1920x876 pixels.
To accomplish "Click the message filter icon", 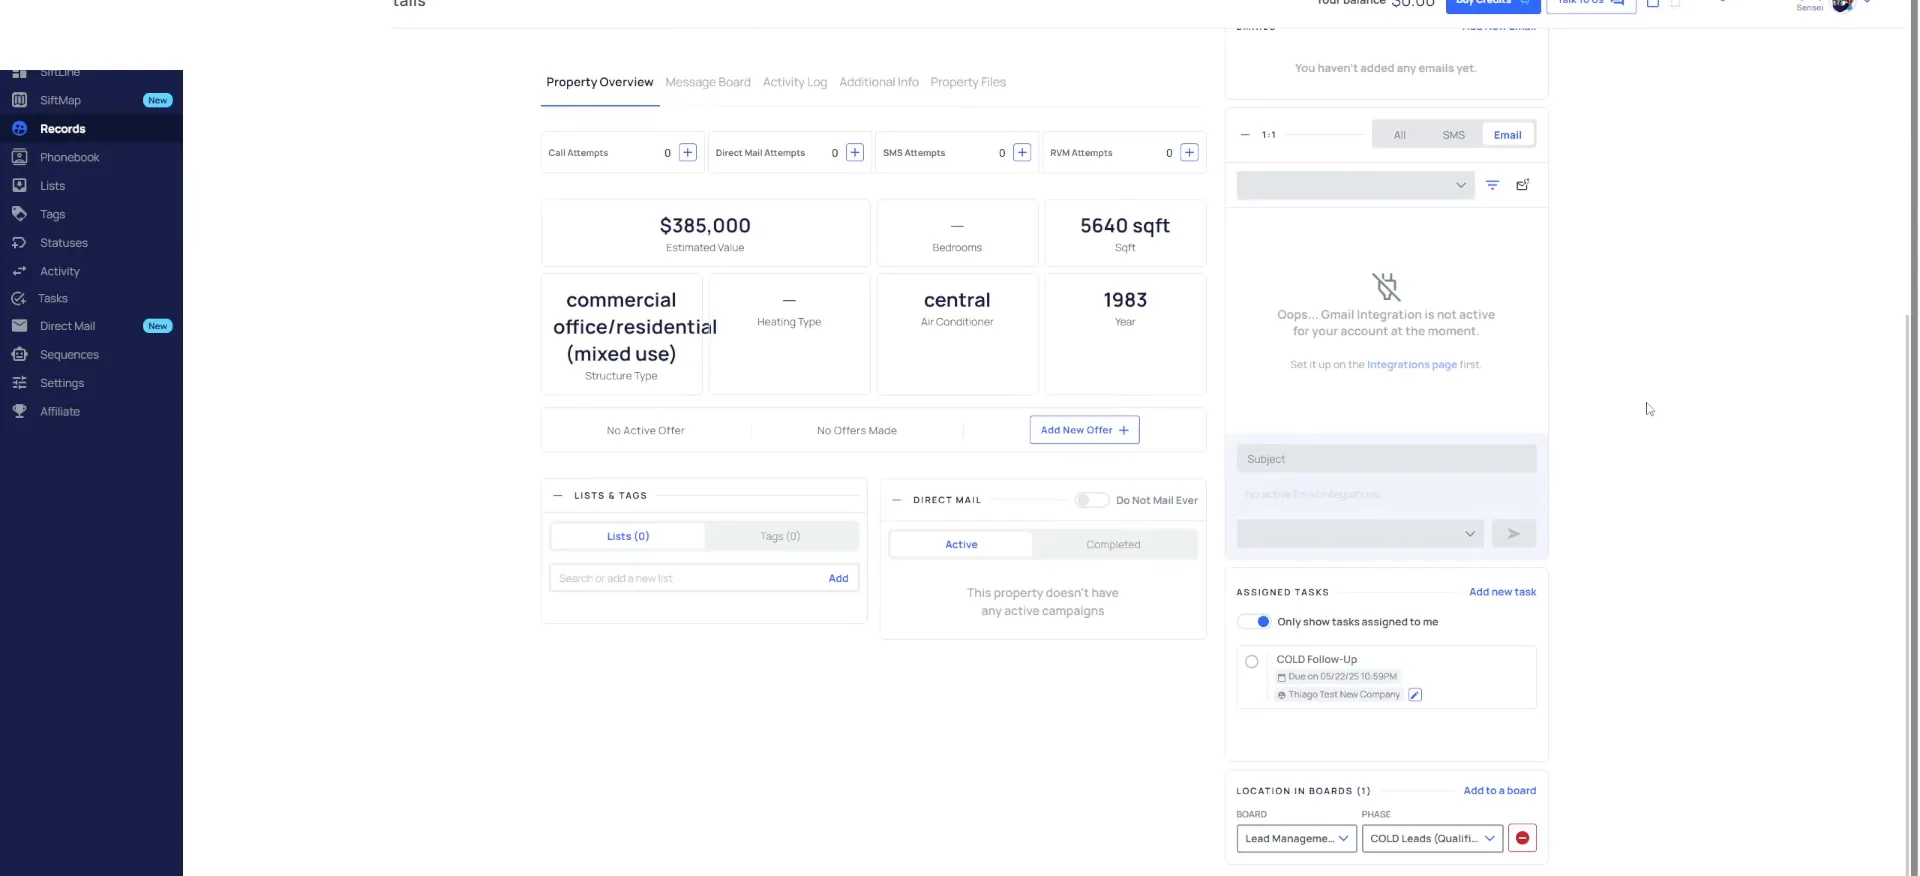I will coord(1492,185).
